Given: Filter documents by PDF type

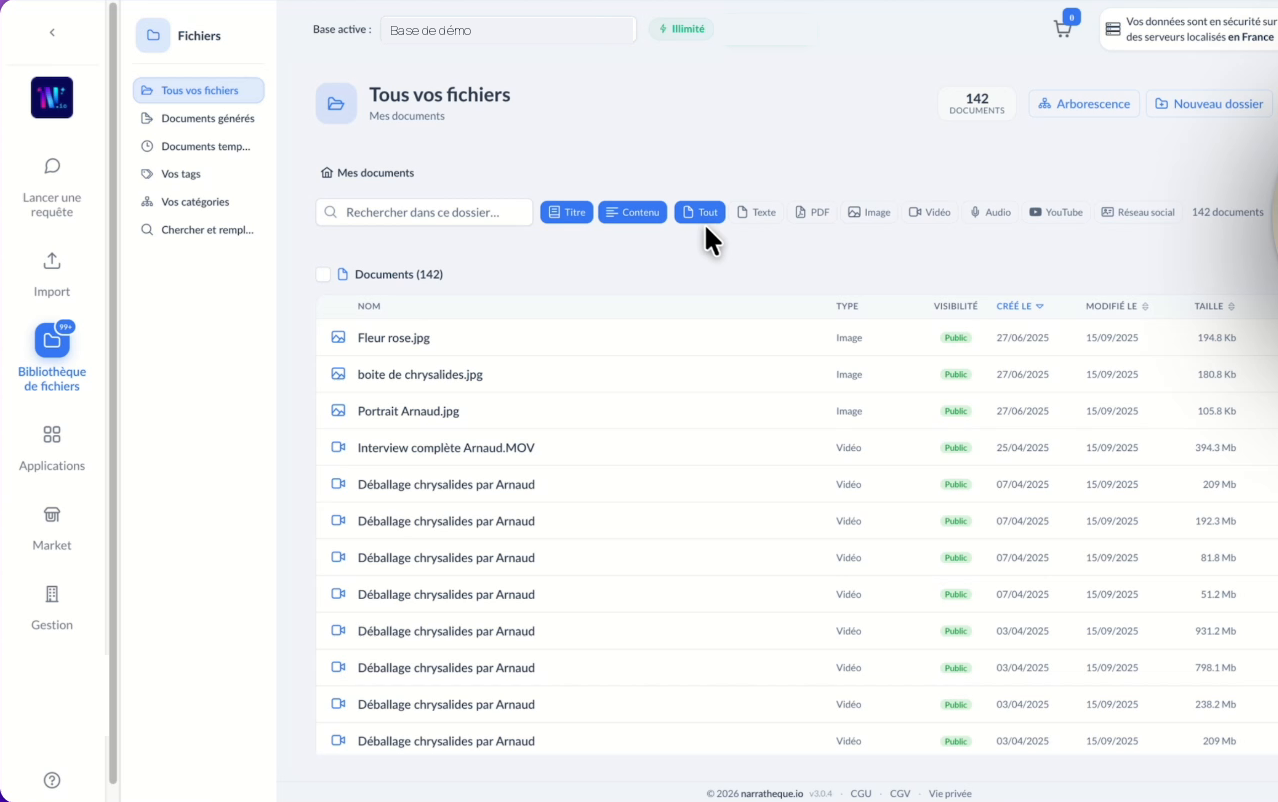Looking at the screenshot, I should (812, 212).
